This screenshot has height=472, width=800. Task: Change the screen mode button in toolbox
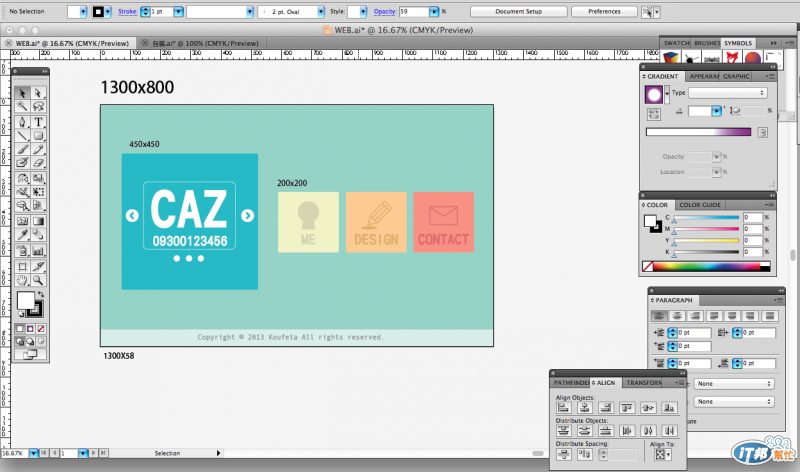click(30, 354)
